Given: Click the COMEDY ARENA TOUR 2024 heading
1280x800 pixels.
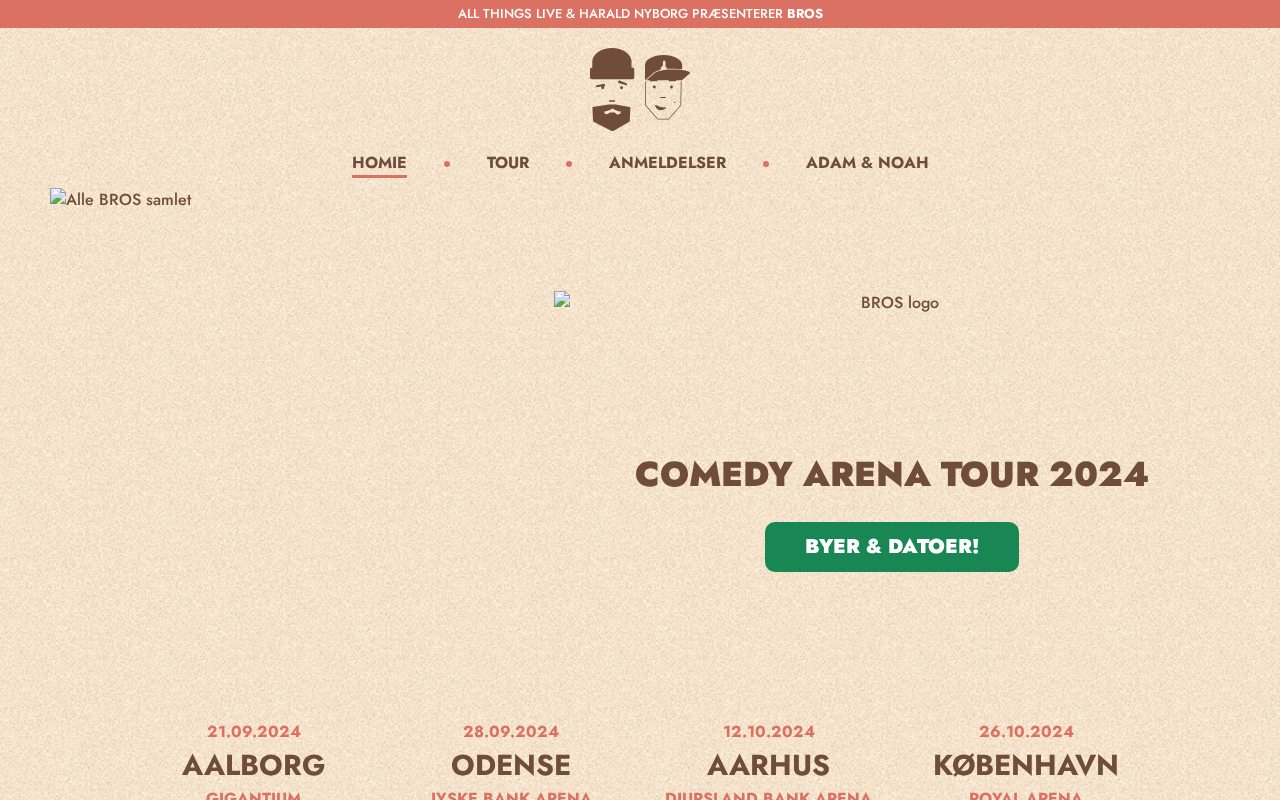Looking at the screenshot, I should pyautogui.click(x=891, y=474).
